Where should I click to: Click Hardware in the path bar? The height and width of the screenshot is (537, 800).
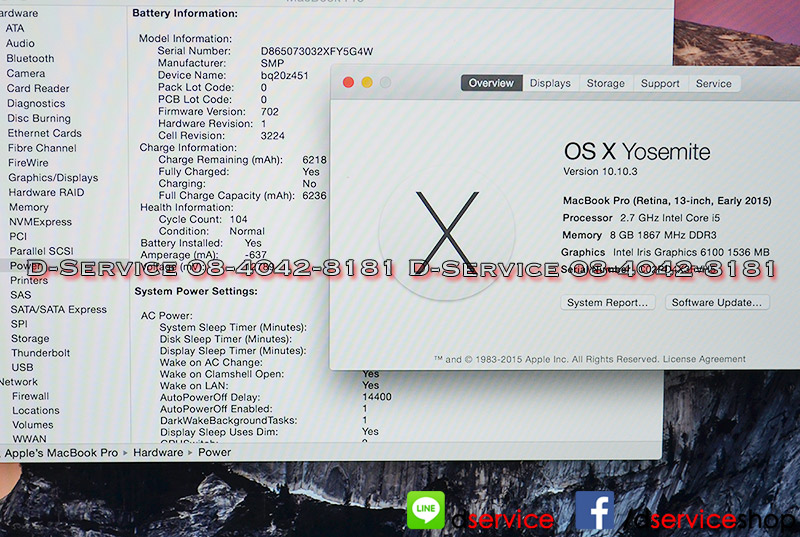pyautogui.click(x=158, y=452)
